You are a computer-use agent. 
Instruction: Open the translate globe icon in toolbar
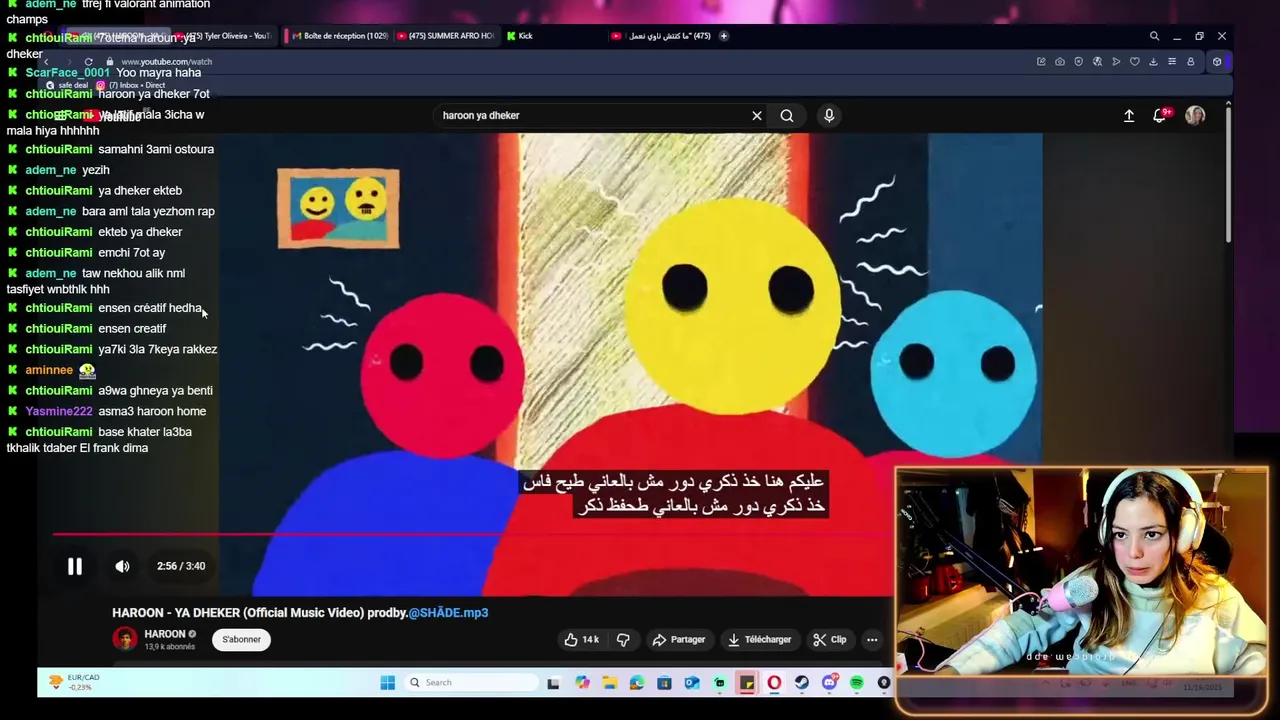coord(1097,62)
